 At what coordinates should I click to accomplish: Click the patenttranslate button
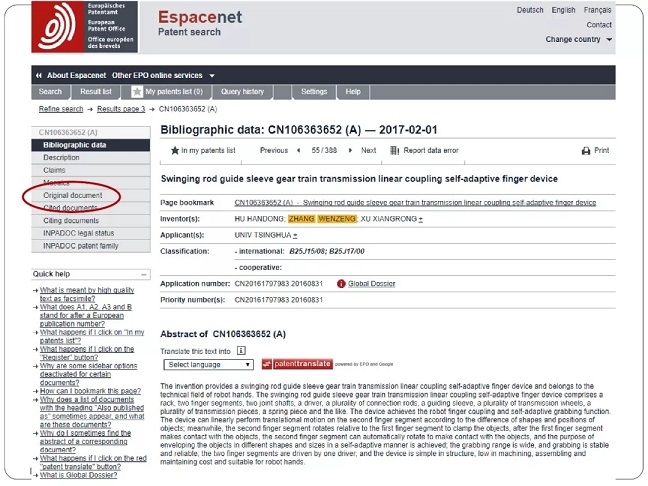[297, 364]
